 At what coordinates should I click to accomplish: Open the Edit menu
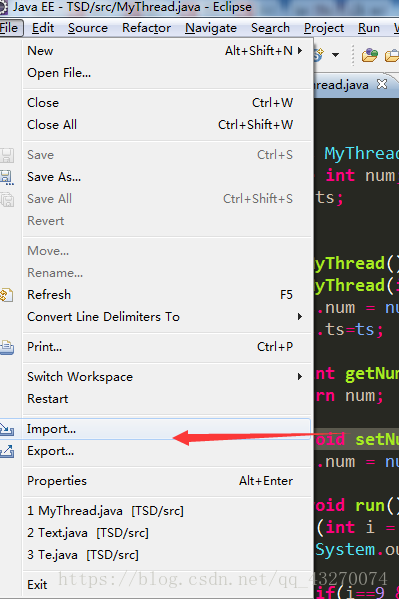(43, 28)
